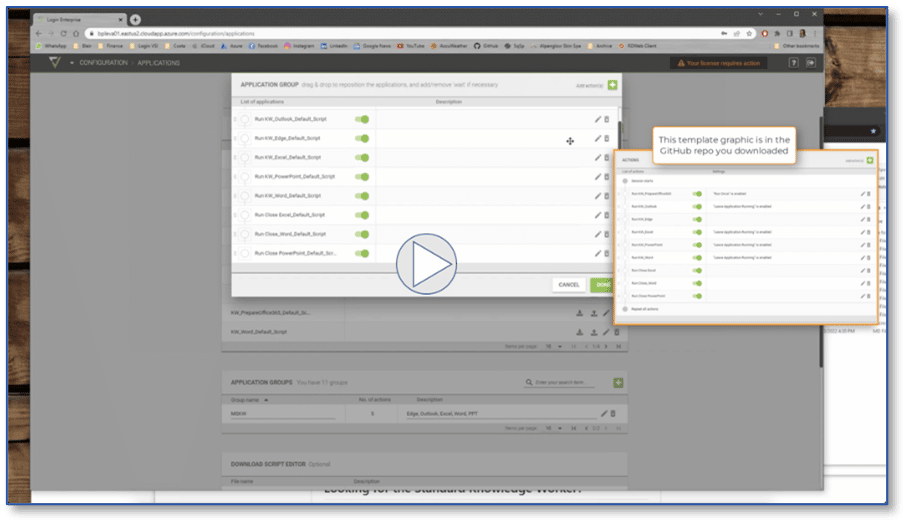
Task: Delete the Run Close Excel_Default_Script row
Action: [x=607, y=215]
